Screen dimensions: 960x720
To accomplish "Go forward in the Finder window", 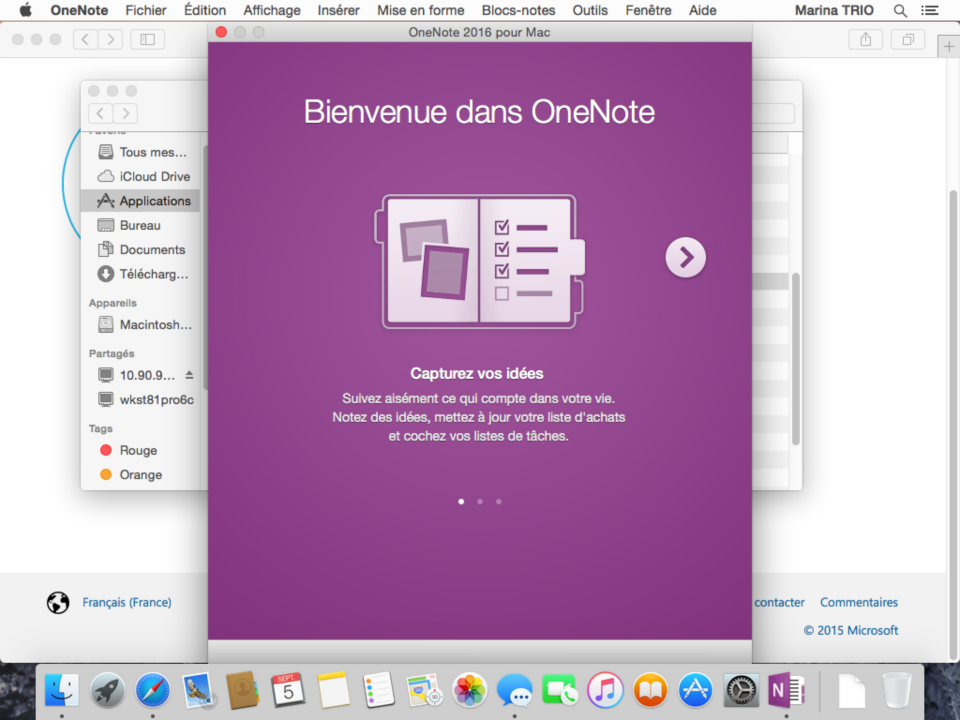I will tap(126, 113).
